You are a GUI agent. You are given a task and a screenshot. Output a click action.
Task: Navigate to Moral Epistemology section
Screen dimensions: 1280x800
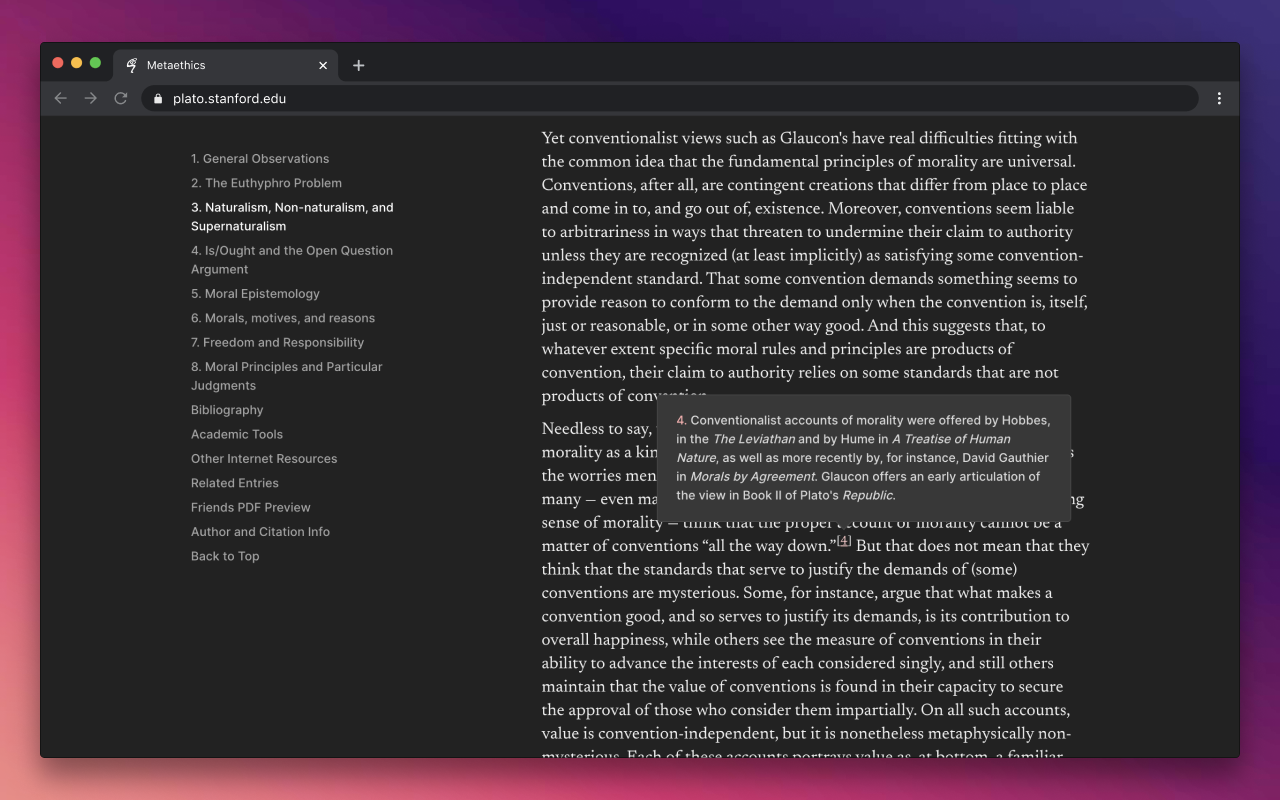point(255,294)
